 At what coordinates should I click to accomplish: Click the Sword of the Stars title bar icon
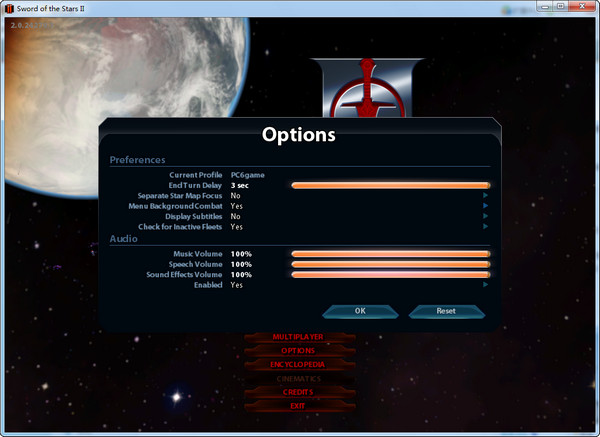click(x=9, y=8)
